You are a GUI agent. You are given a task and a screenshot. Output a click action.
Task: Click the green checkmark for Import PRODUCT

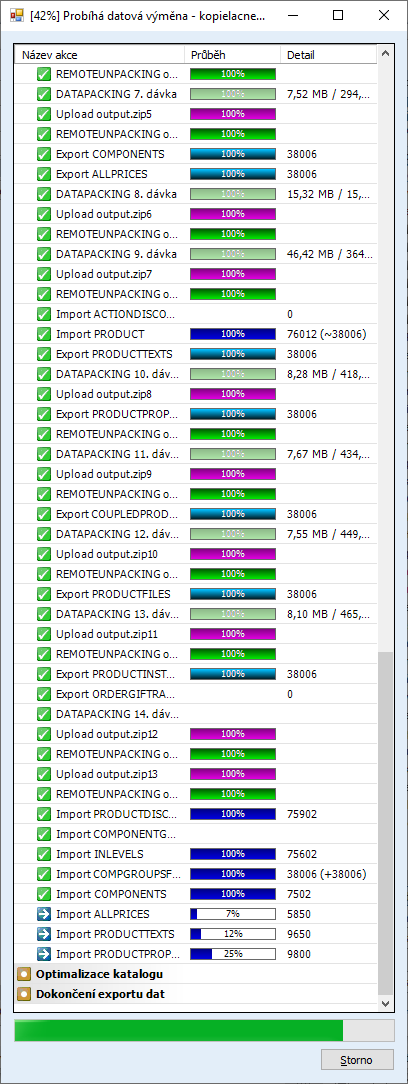click(x=44, y=334)
